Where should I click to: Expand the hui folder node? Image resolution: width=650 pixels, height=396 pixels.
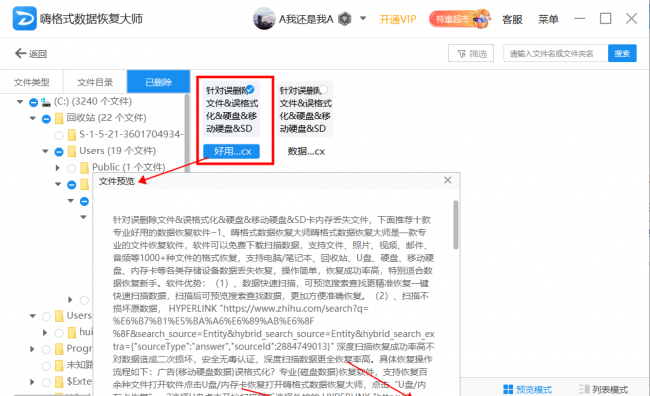[45, 333]
